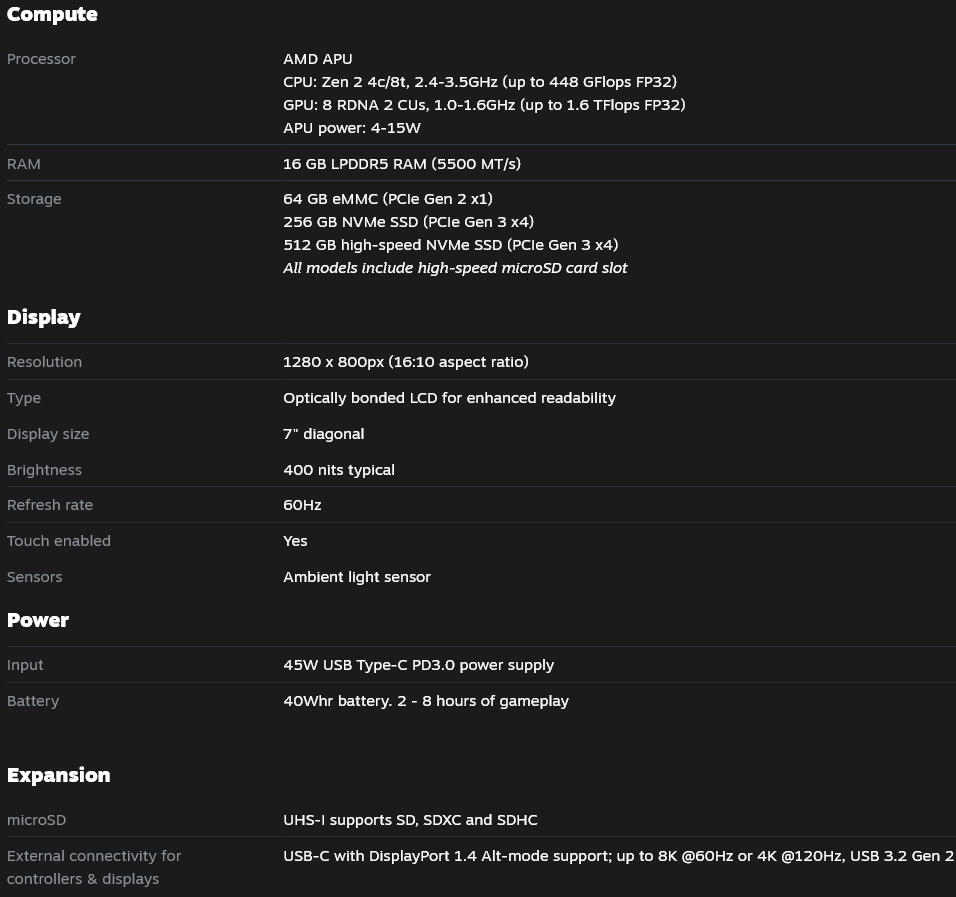Click the 16 GB LPDDR5 RAM value
The width and height of the screenshot is (956, 897).
click(402, 164)
